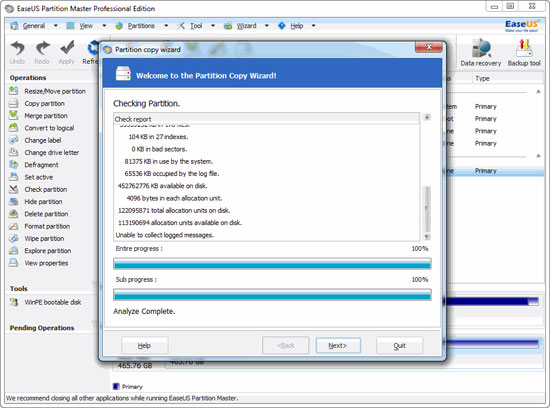Viewport: 550px width, 408px height.
Task: Open the Backup tool
Action: (524, 52)
